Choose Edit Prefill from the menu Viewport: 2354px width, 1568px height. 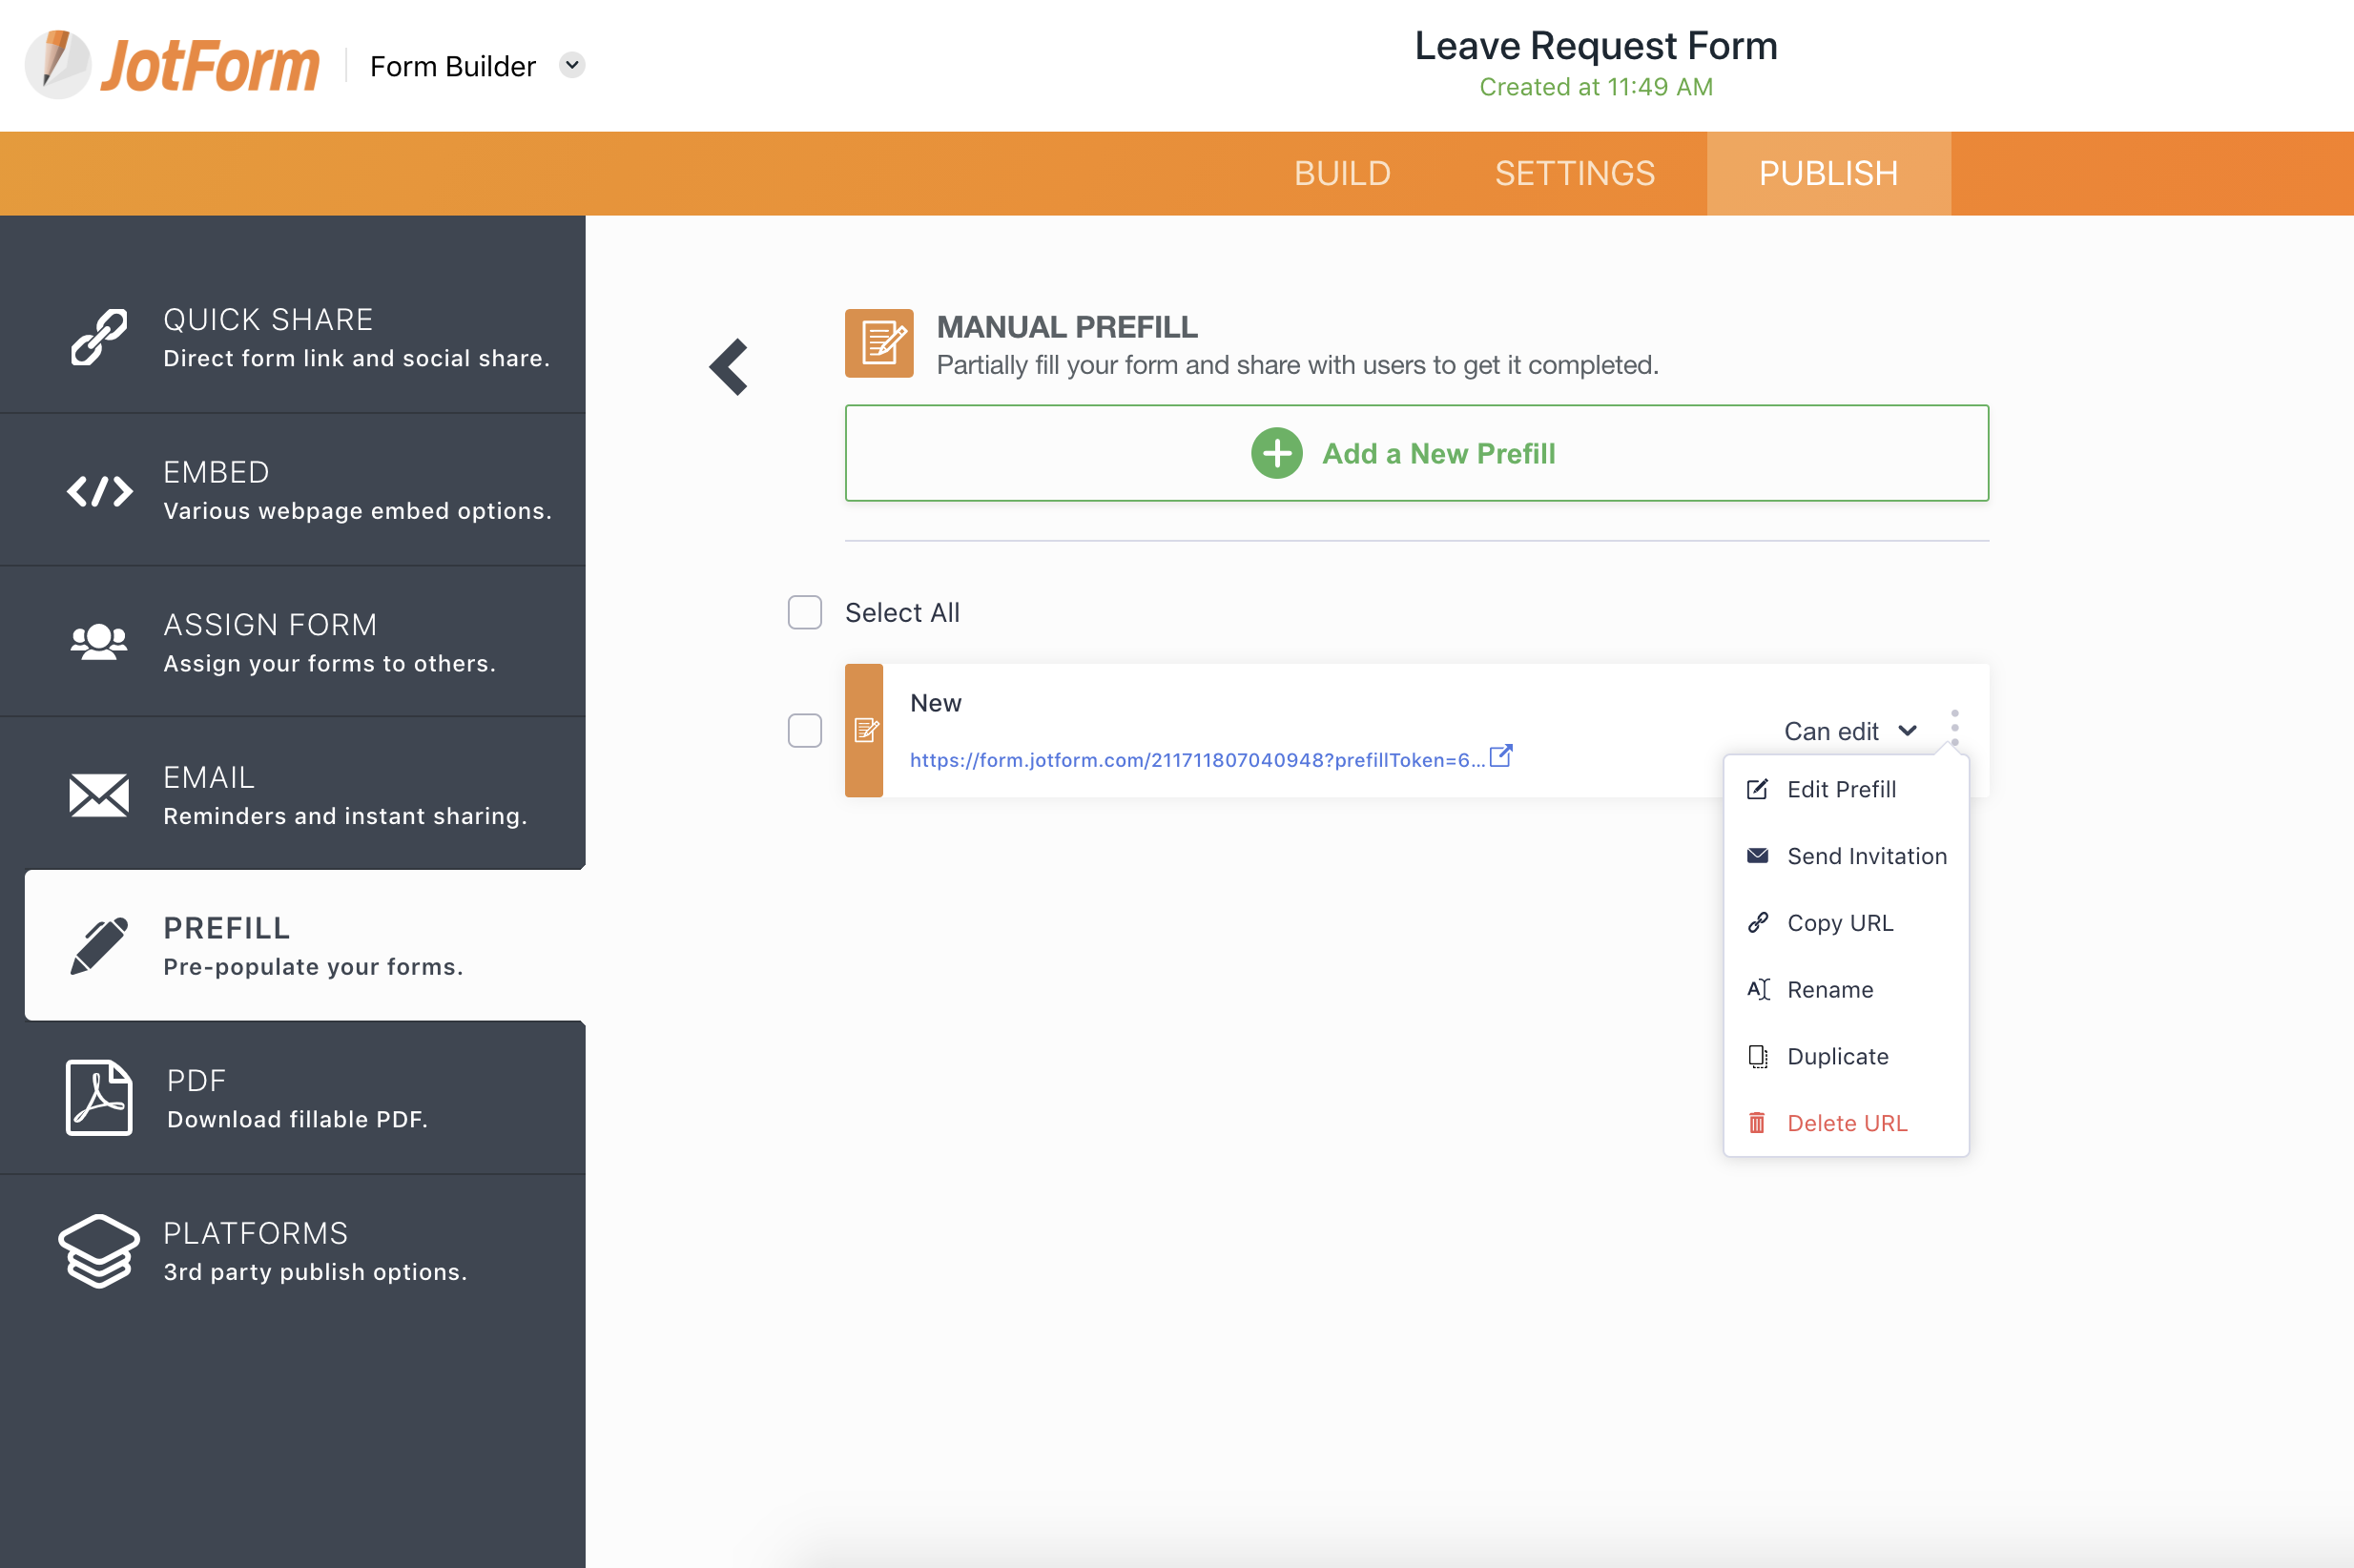(1840, 789)
